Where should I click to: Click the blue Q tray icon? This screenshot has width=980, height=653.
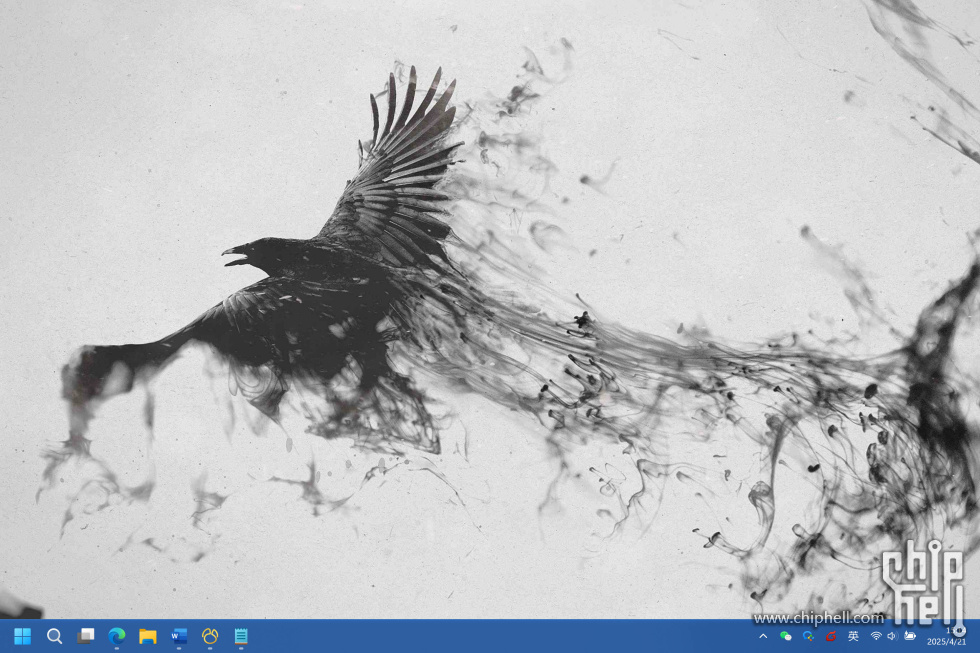click(x=808, y=636)
